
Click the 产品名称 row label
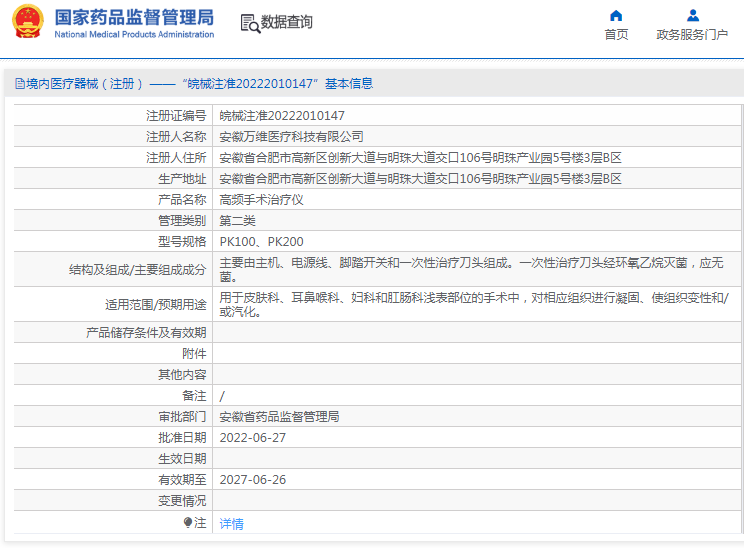click(x=182, y=200)
